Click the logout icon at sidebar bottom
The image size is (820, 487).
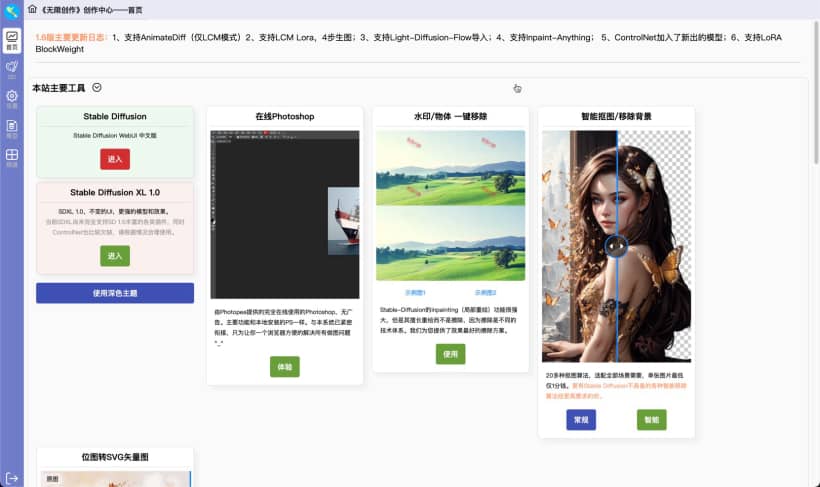pos(12,478)
